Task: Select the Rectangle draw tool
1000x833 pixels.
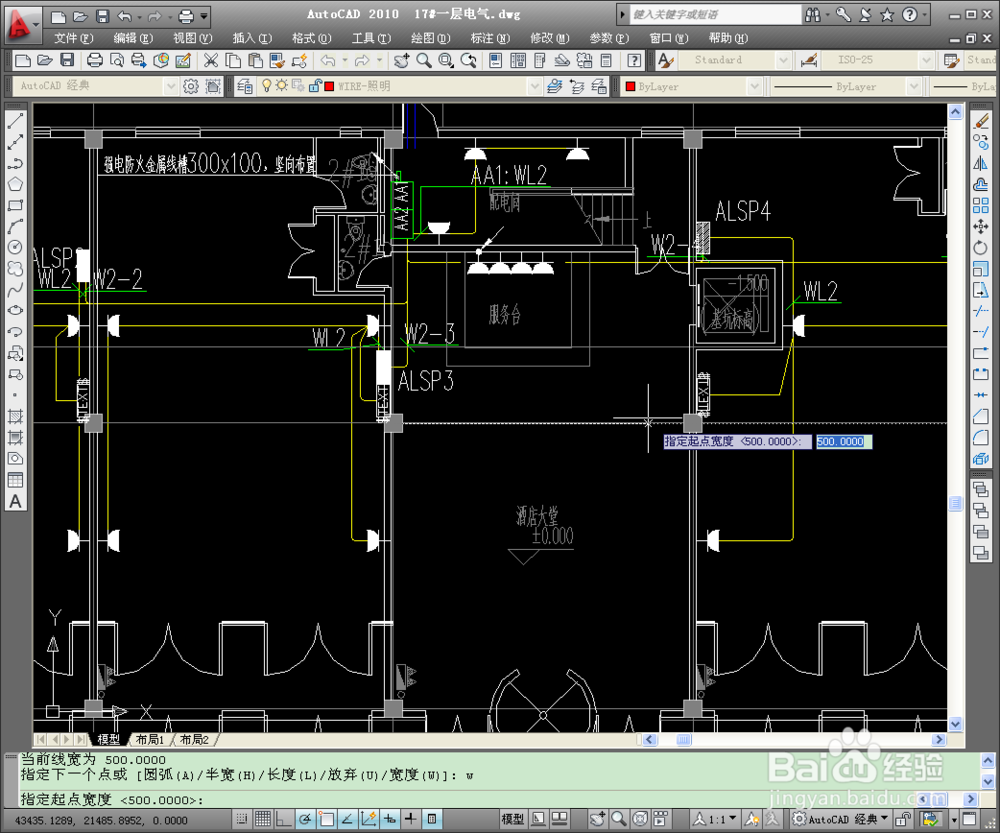Action: (15, 205)
